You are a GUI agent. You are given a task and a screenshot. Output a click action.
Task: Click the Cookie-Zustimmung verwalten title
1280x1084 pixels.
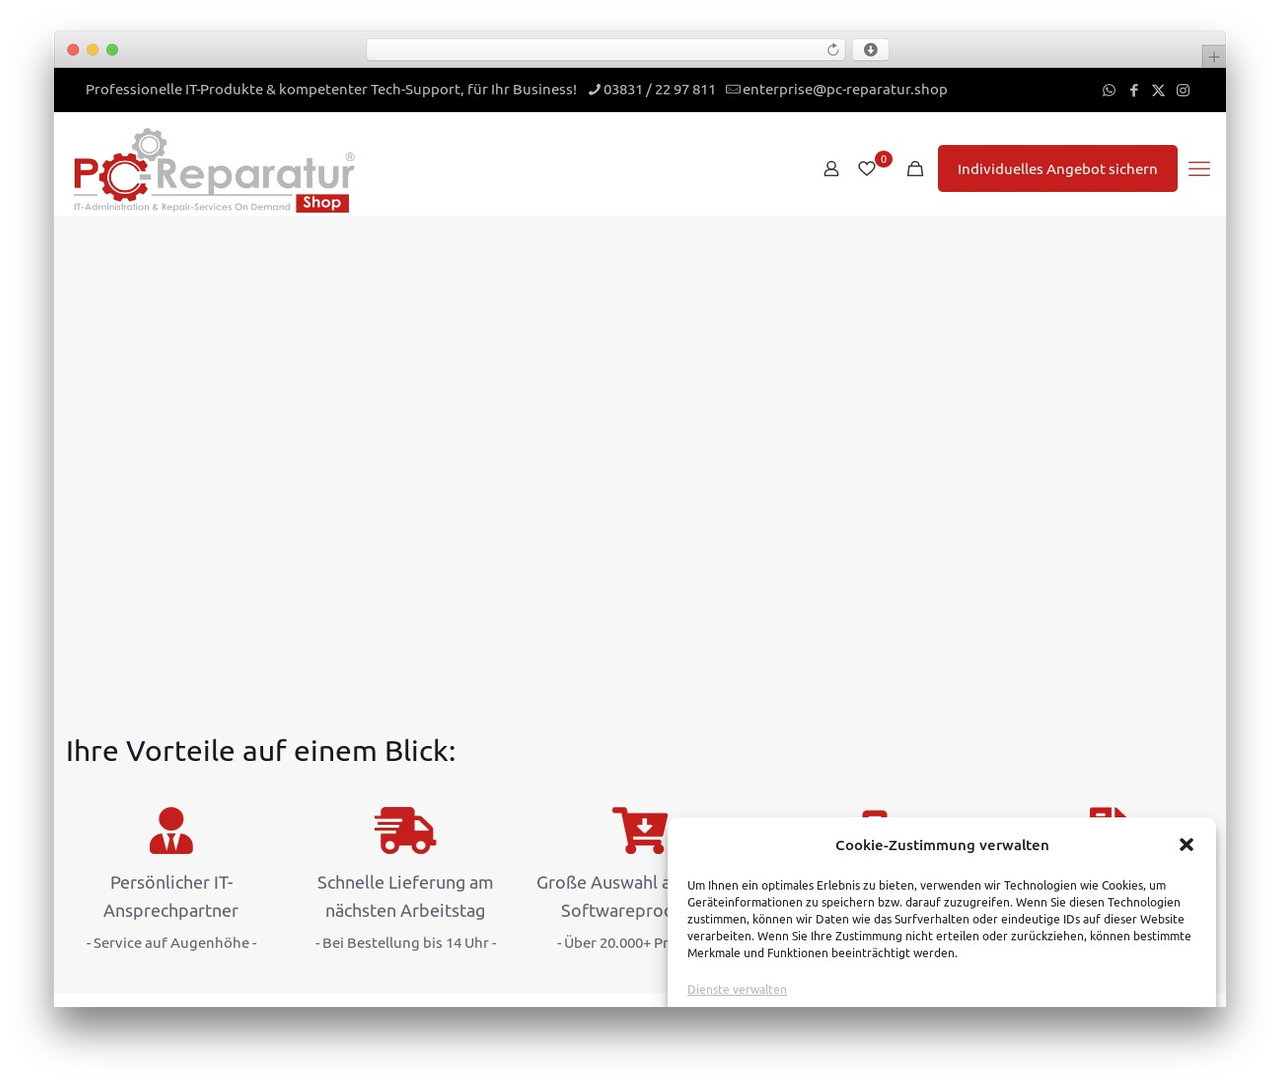[942, 845]
